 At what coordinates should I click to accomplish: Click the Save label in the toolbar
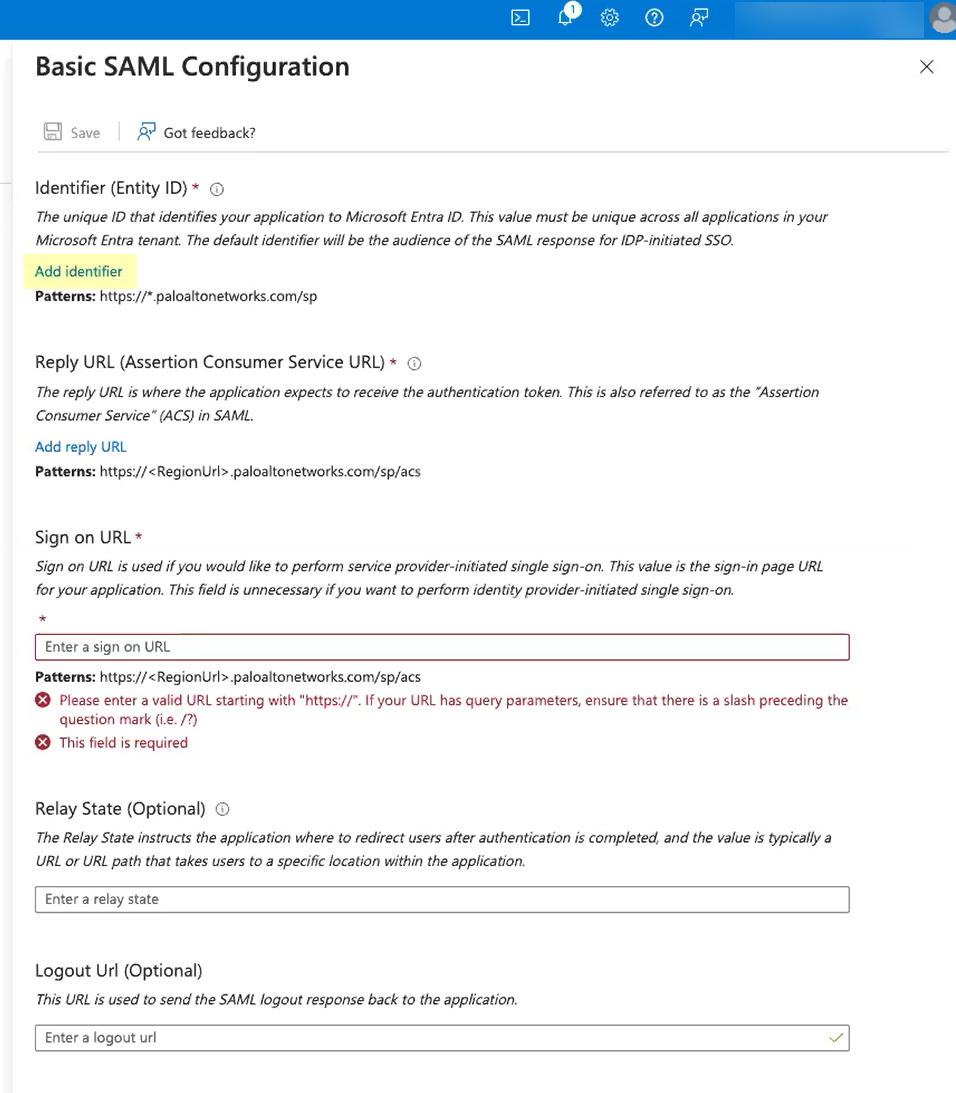tap(85, 132)
